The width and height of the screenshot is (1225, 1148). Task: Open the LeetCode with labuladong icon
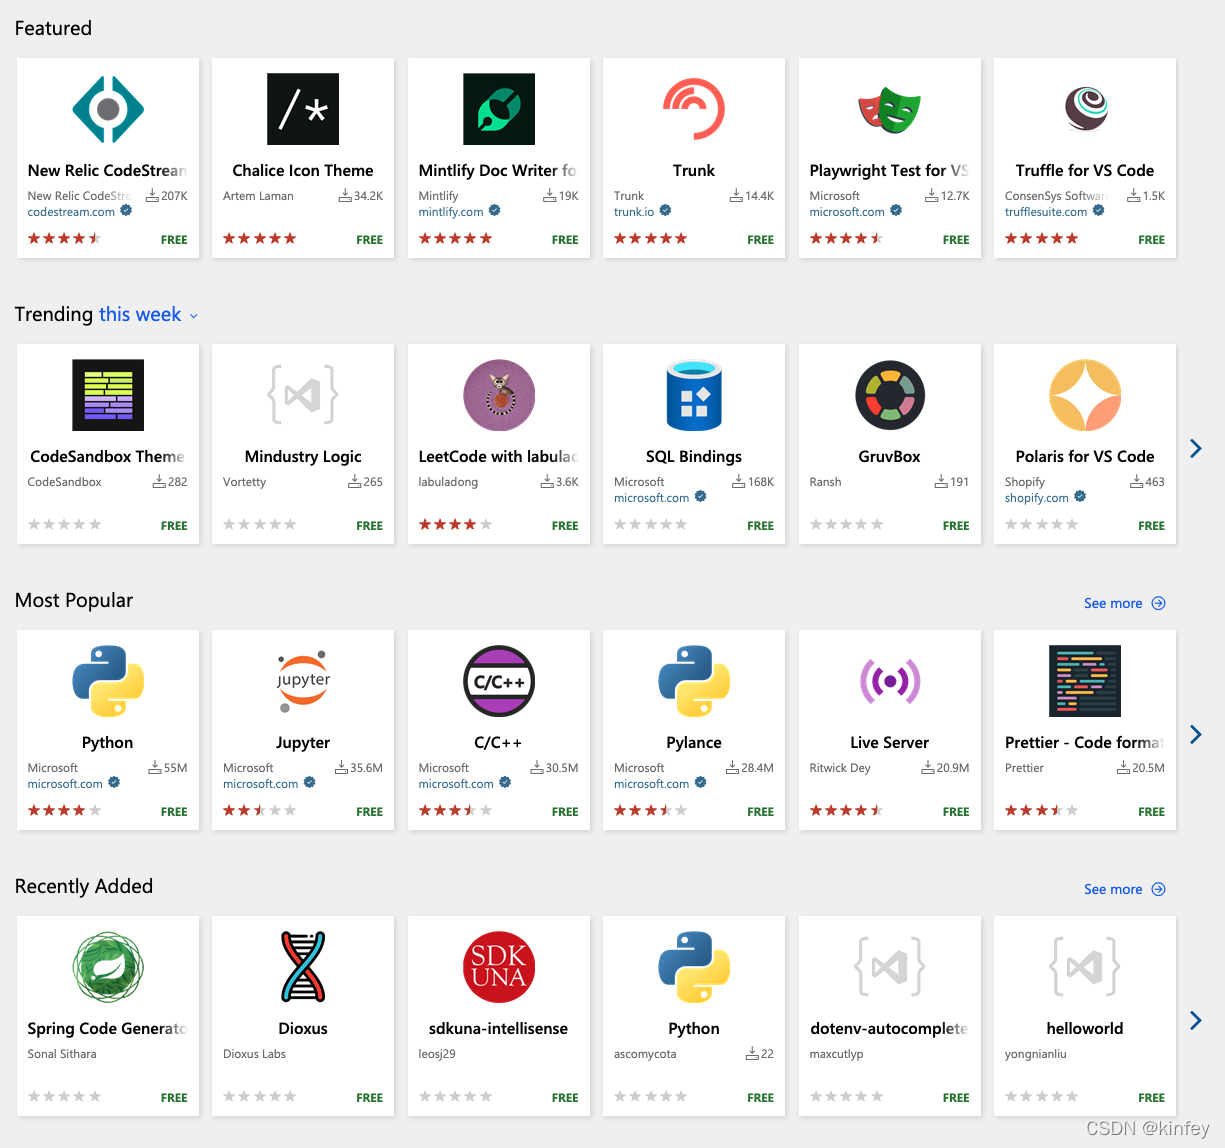499,395
